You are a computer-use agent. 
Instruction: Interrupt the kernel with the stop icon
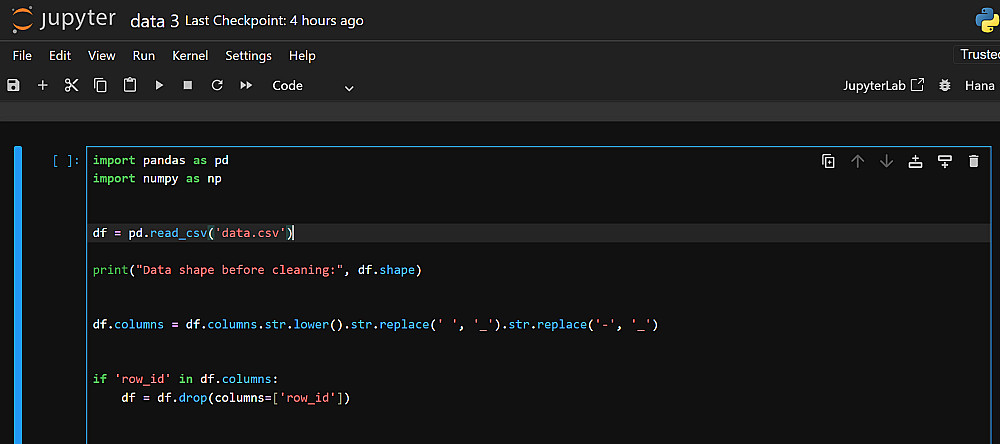[x=187, y=86]
